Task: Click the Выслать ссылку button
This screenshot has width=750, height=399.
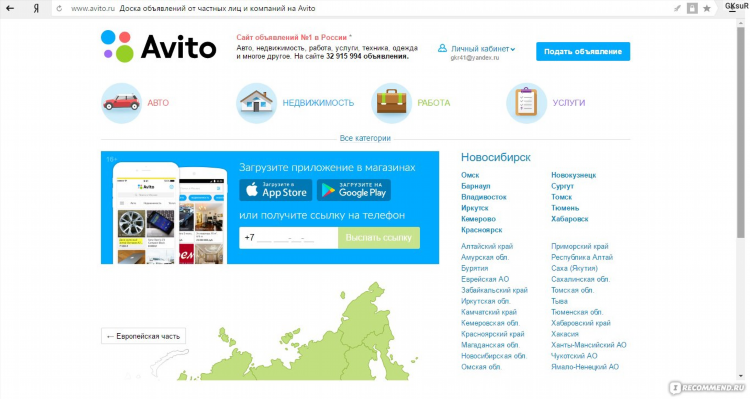Action: tap(378, 238)
